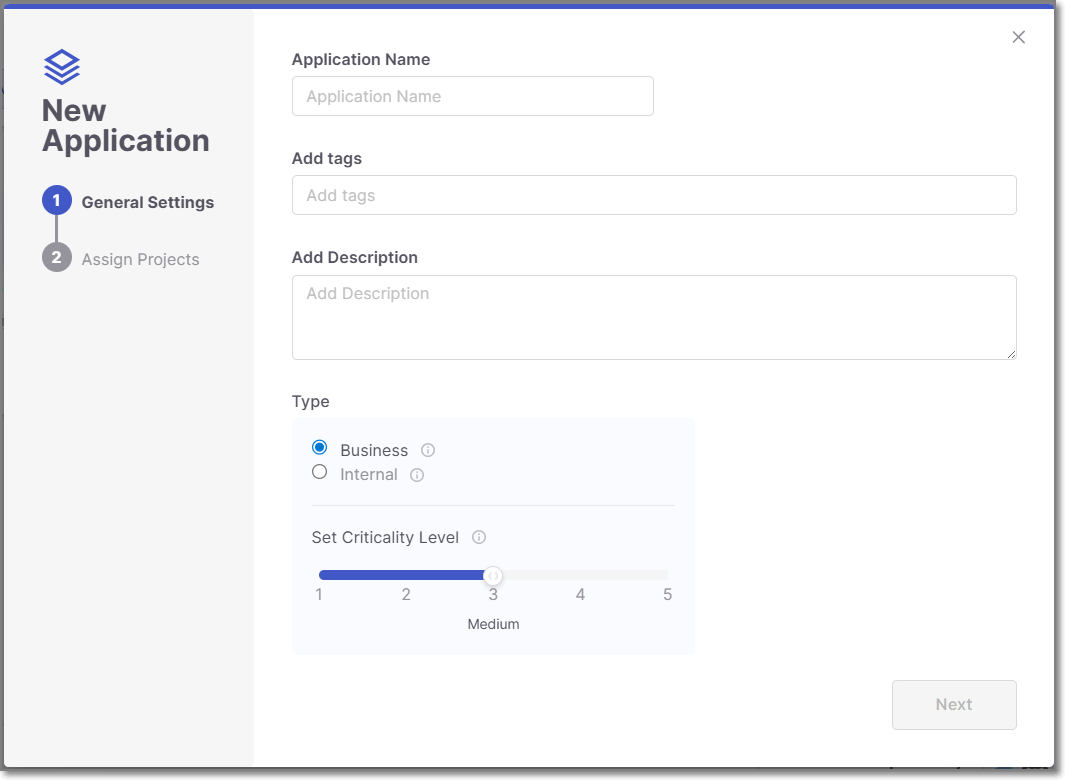Click the layered stack logo icon

(62, 66)
